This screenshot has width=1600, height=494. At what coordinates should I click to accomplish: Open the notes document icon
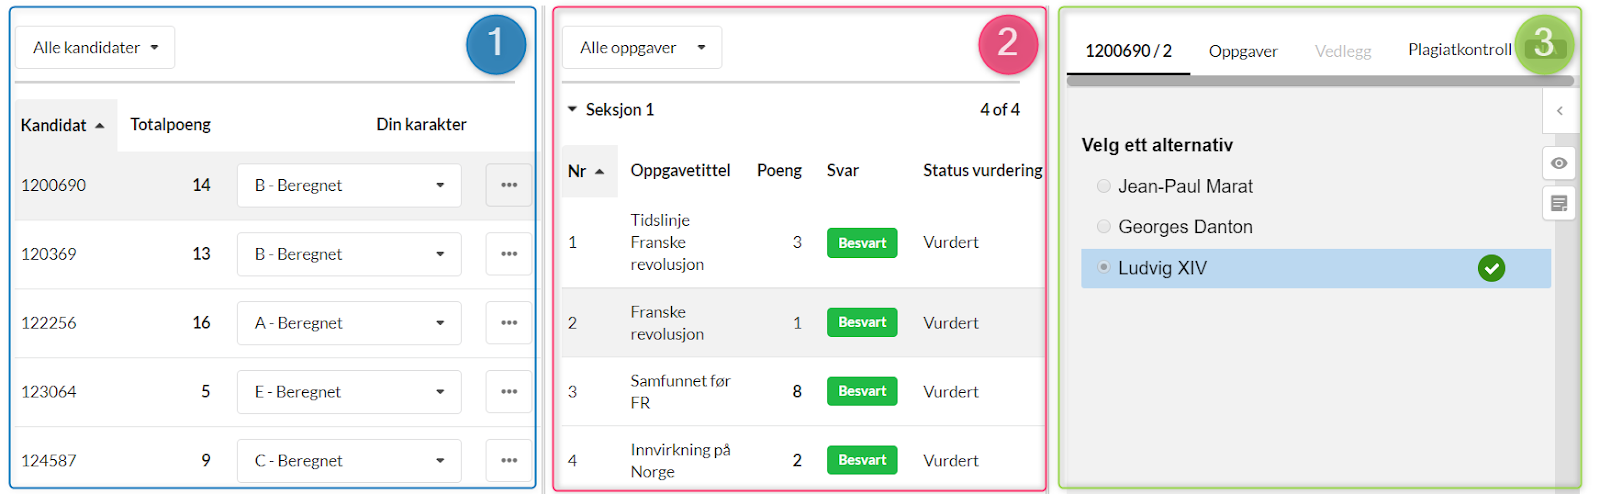pyautogui.click(x=1559, y=203)
